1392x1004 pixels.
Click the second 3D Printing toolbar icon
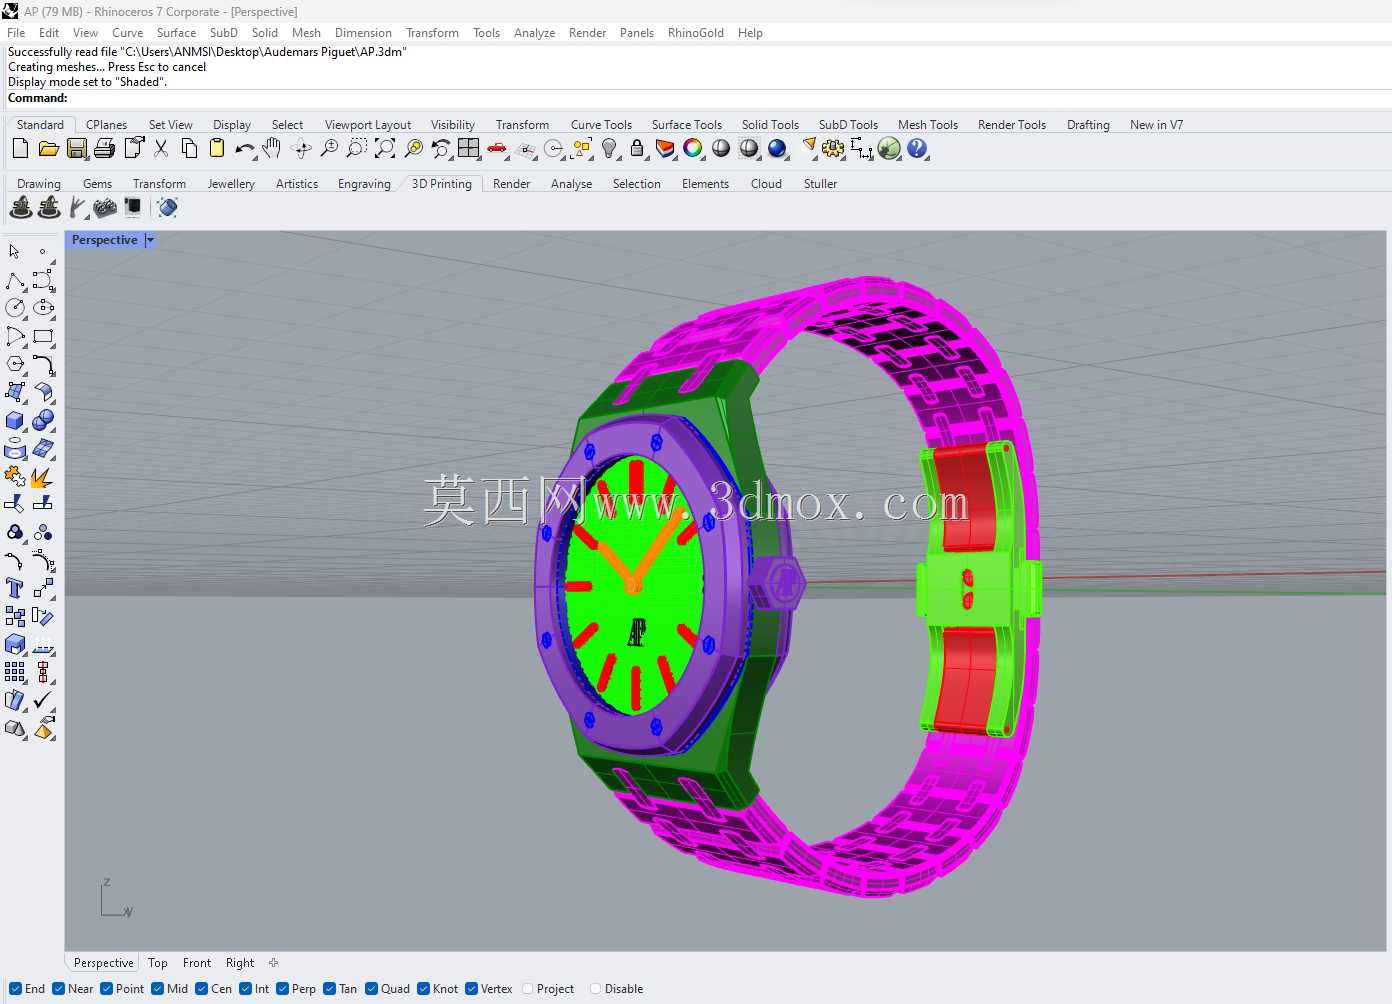point(49,208)
